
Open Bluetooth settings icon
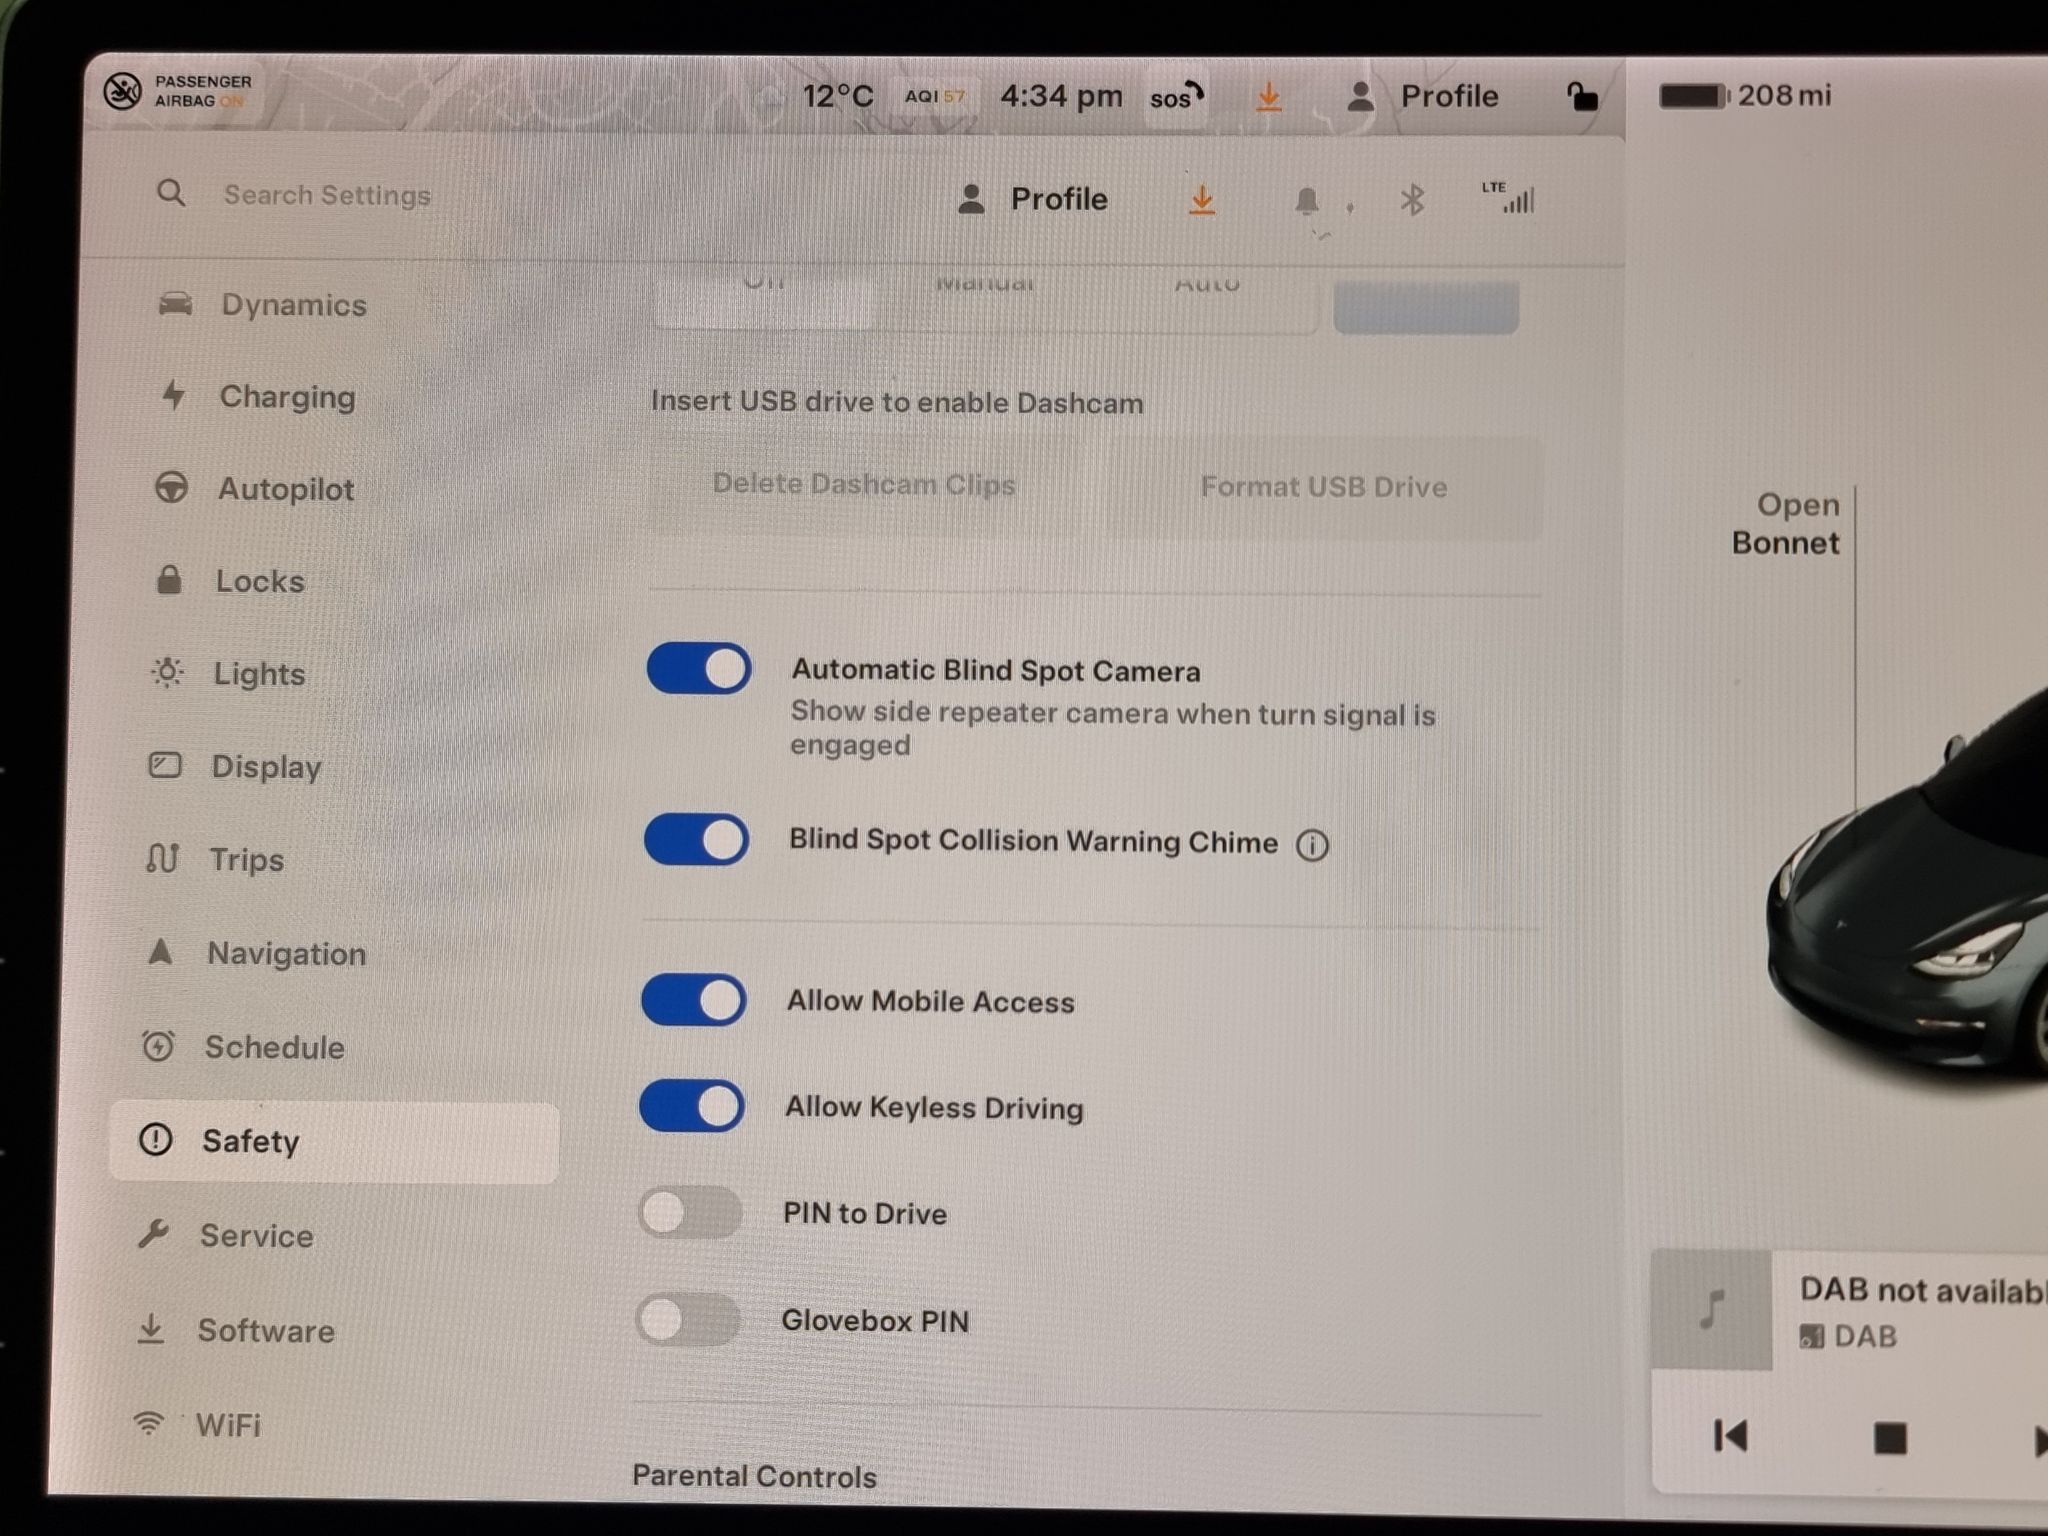[x=1412, y=200]
